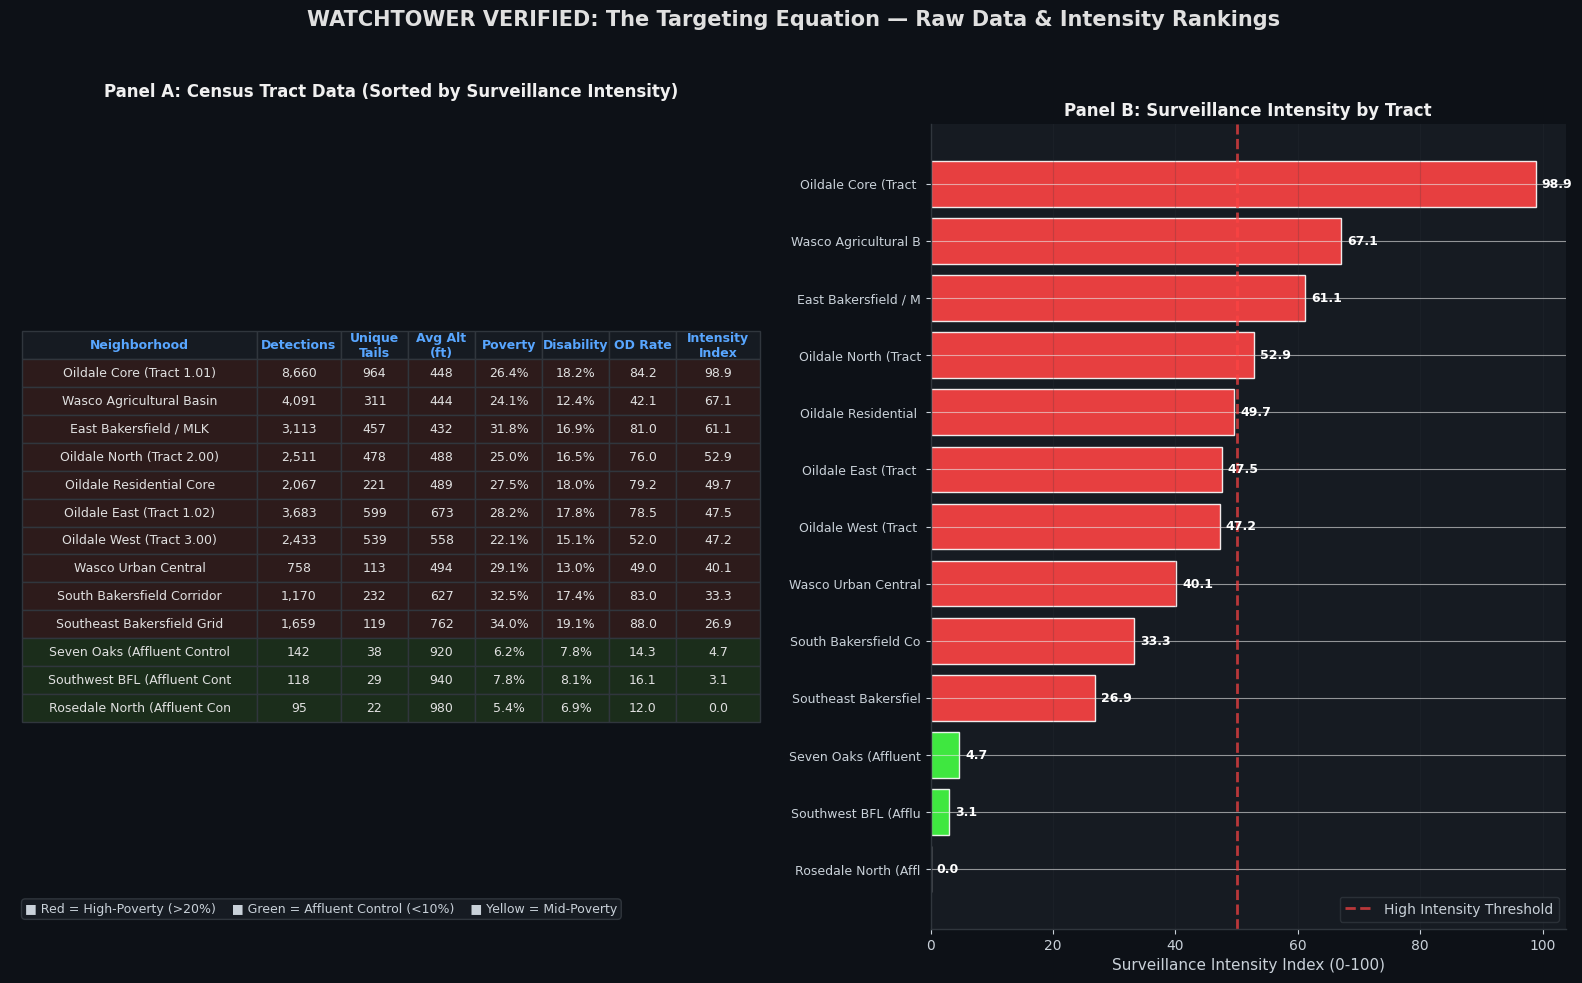Screen dimensions: 1582x983
Task: Click the Oildale North bar in chart
Action: point(1092,355)
